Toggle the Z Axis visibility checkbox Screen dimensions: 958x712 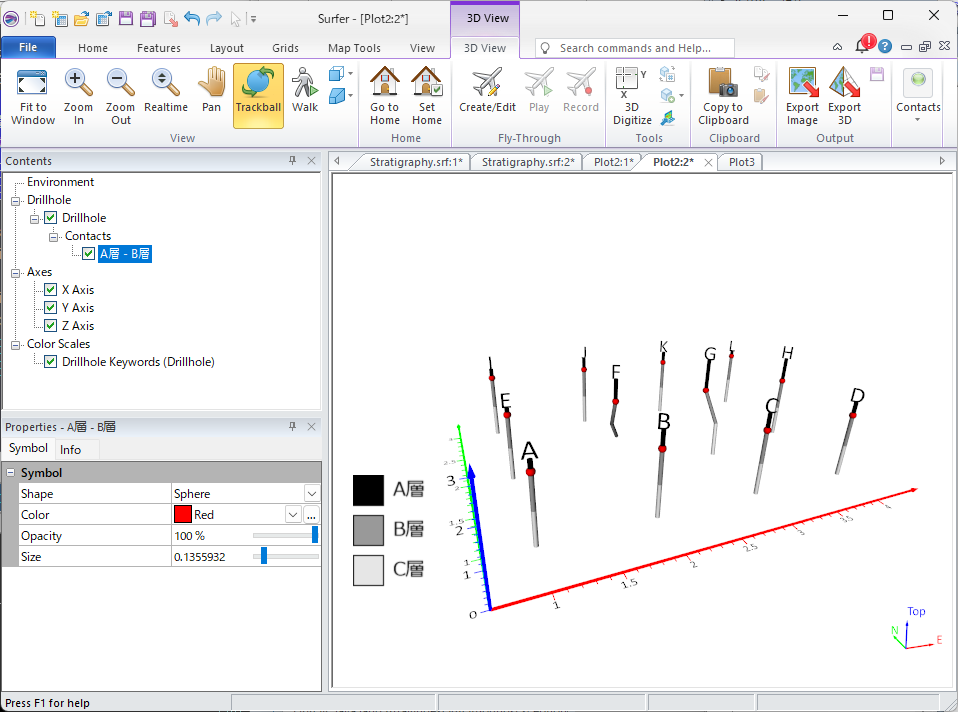[x=51, y=326]
